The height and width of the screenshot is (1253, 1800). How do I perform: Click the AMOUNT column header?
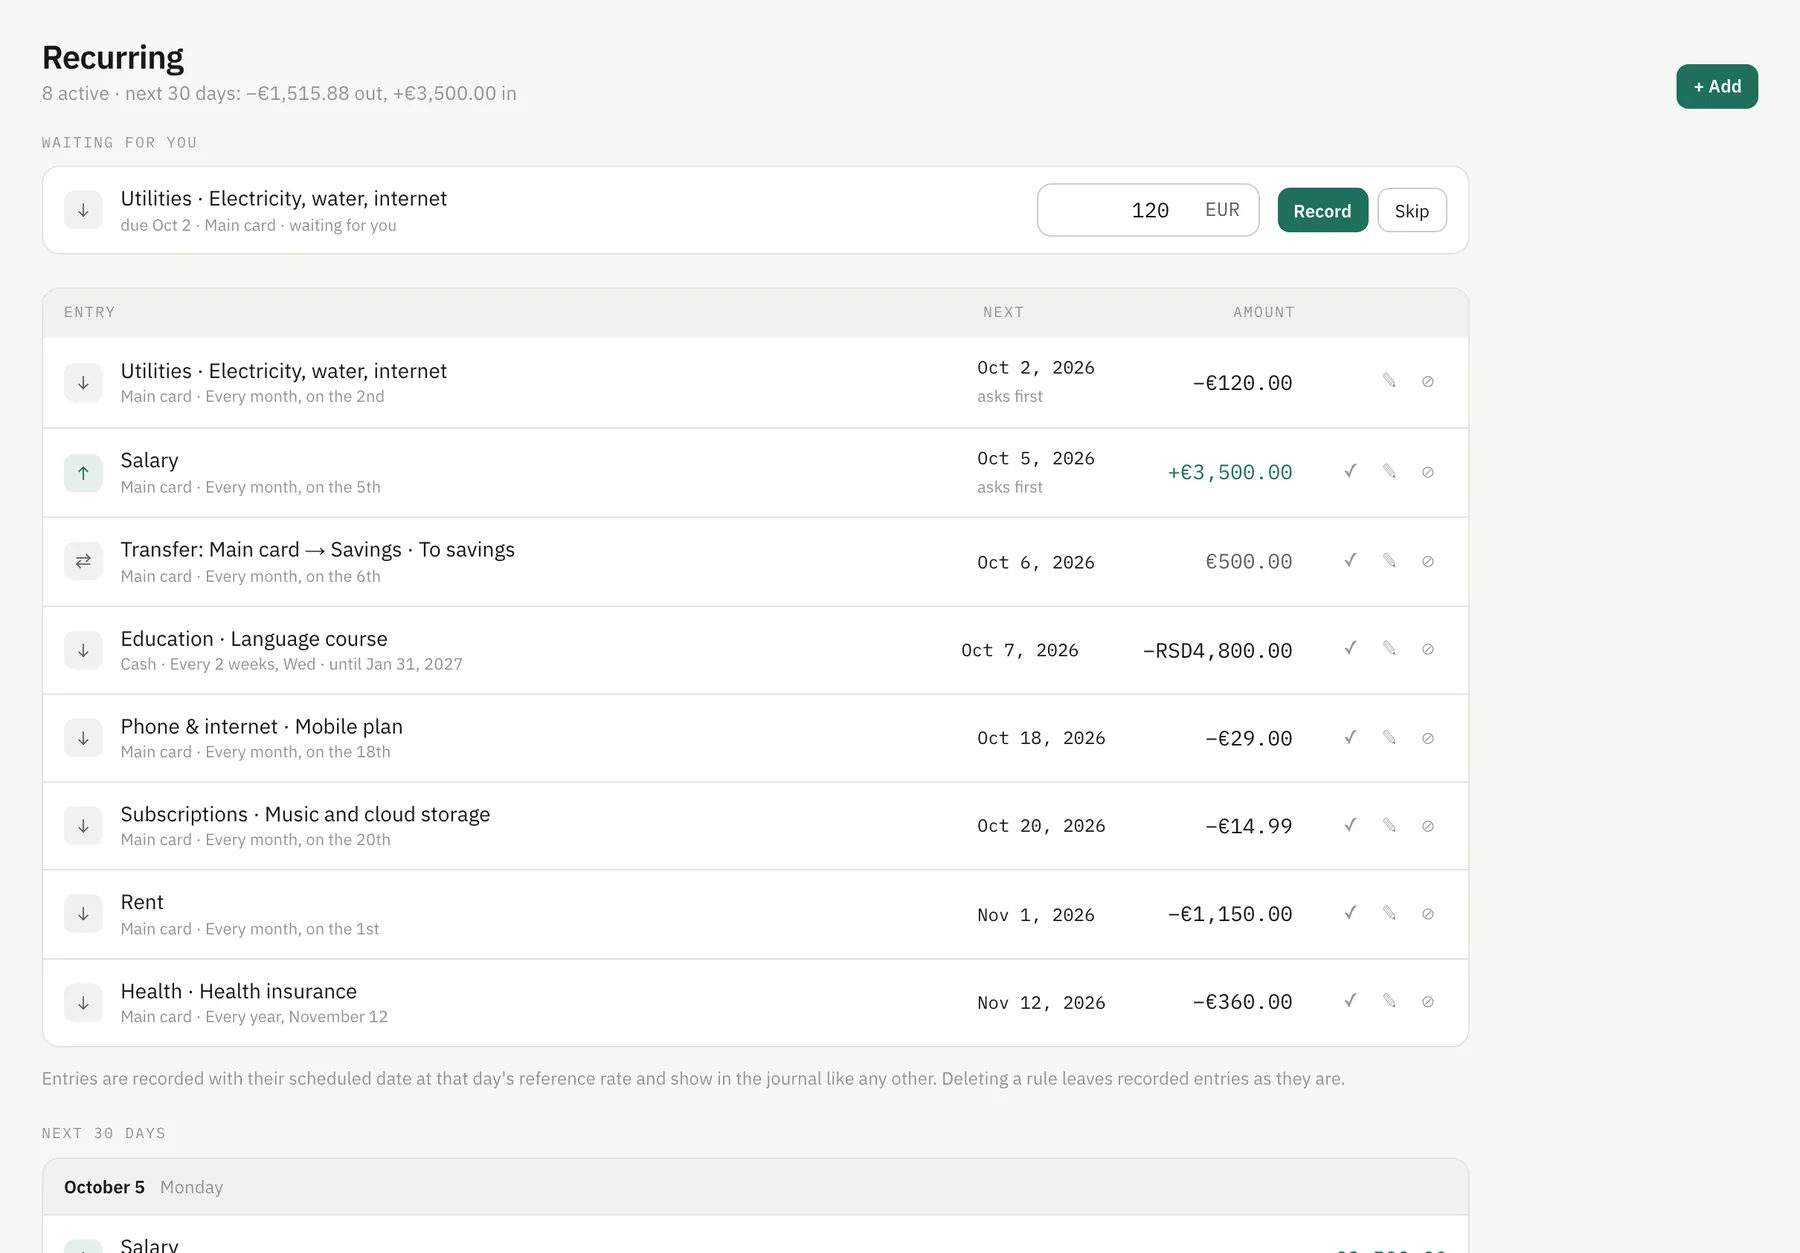[1263, 312]
